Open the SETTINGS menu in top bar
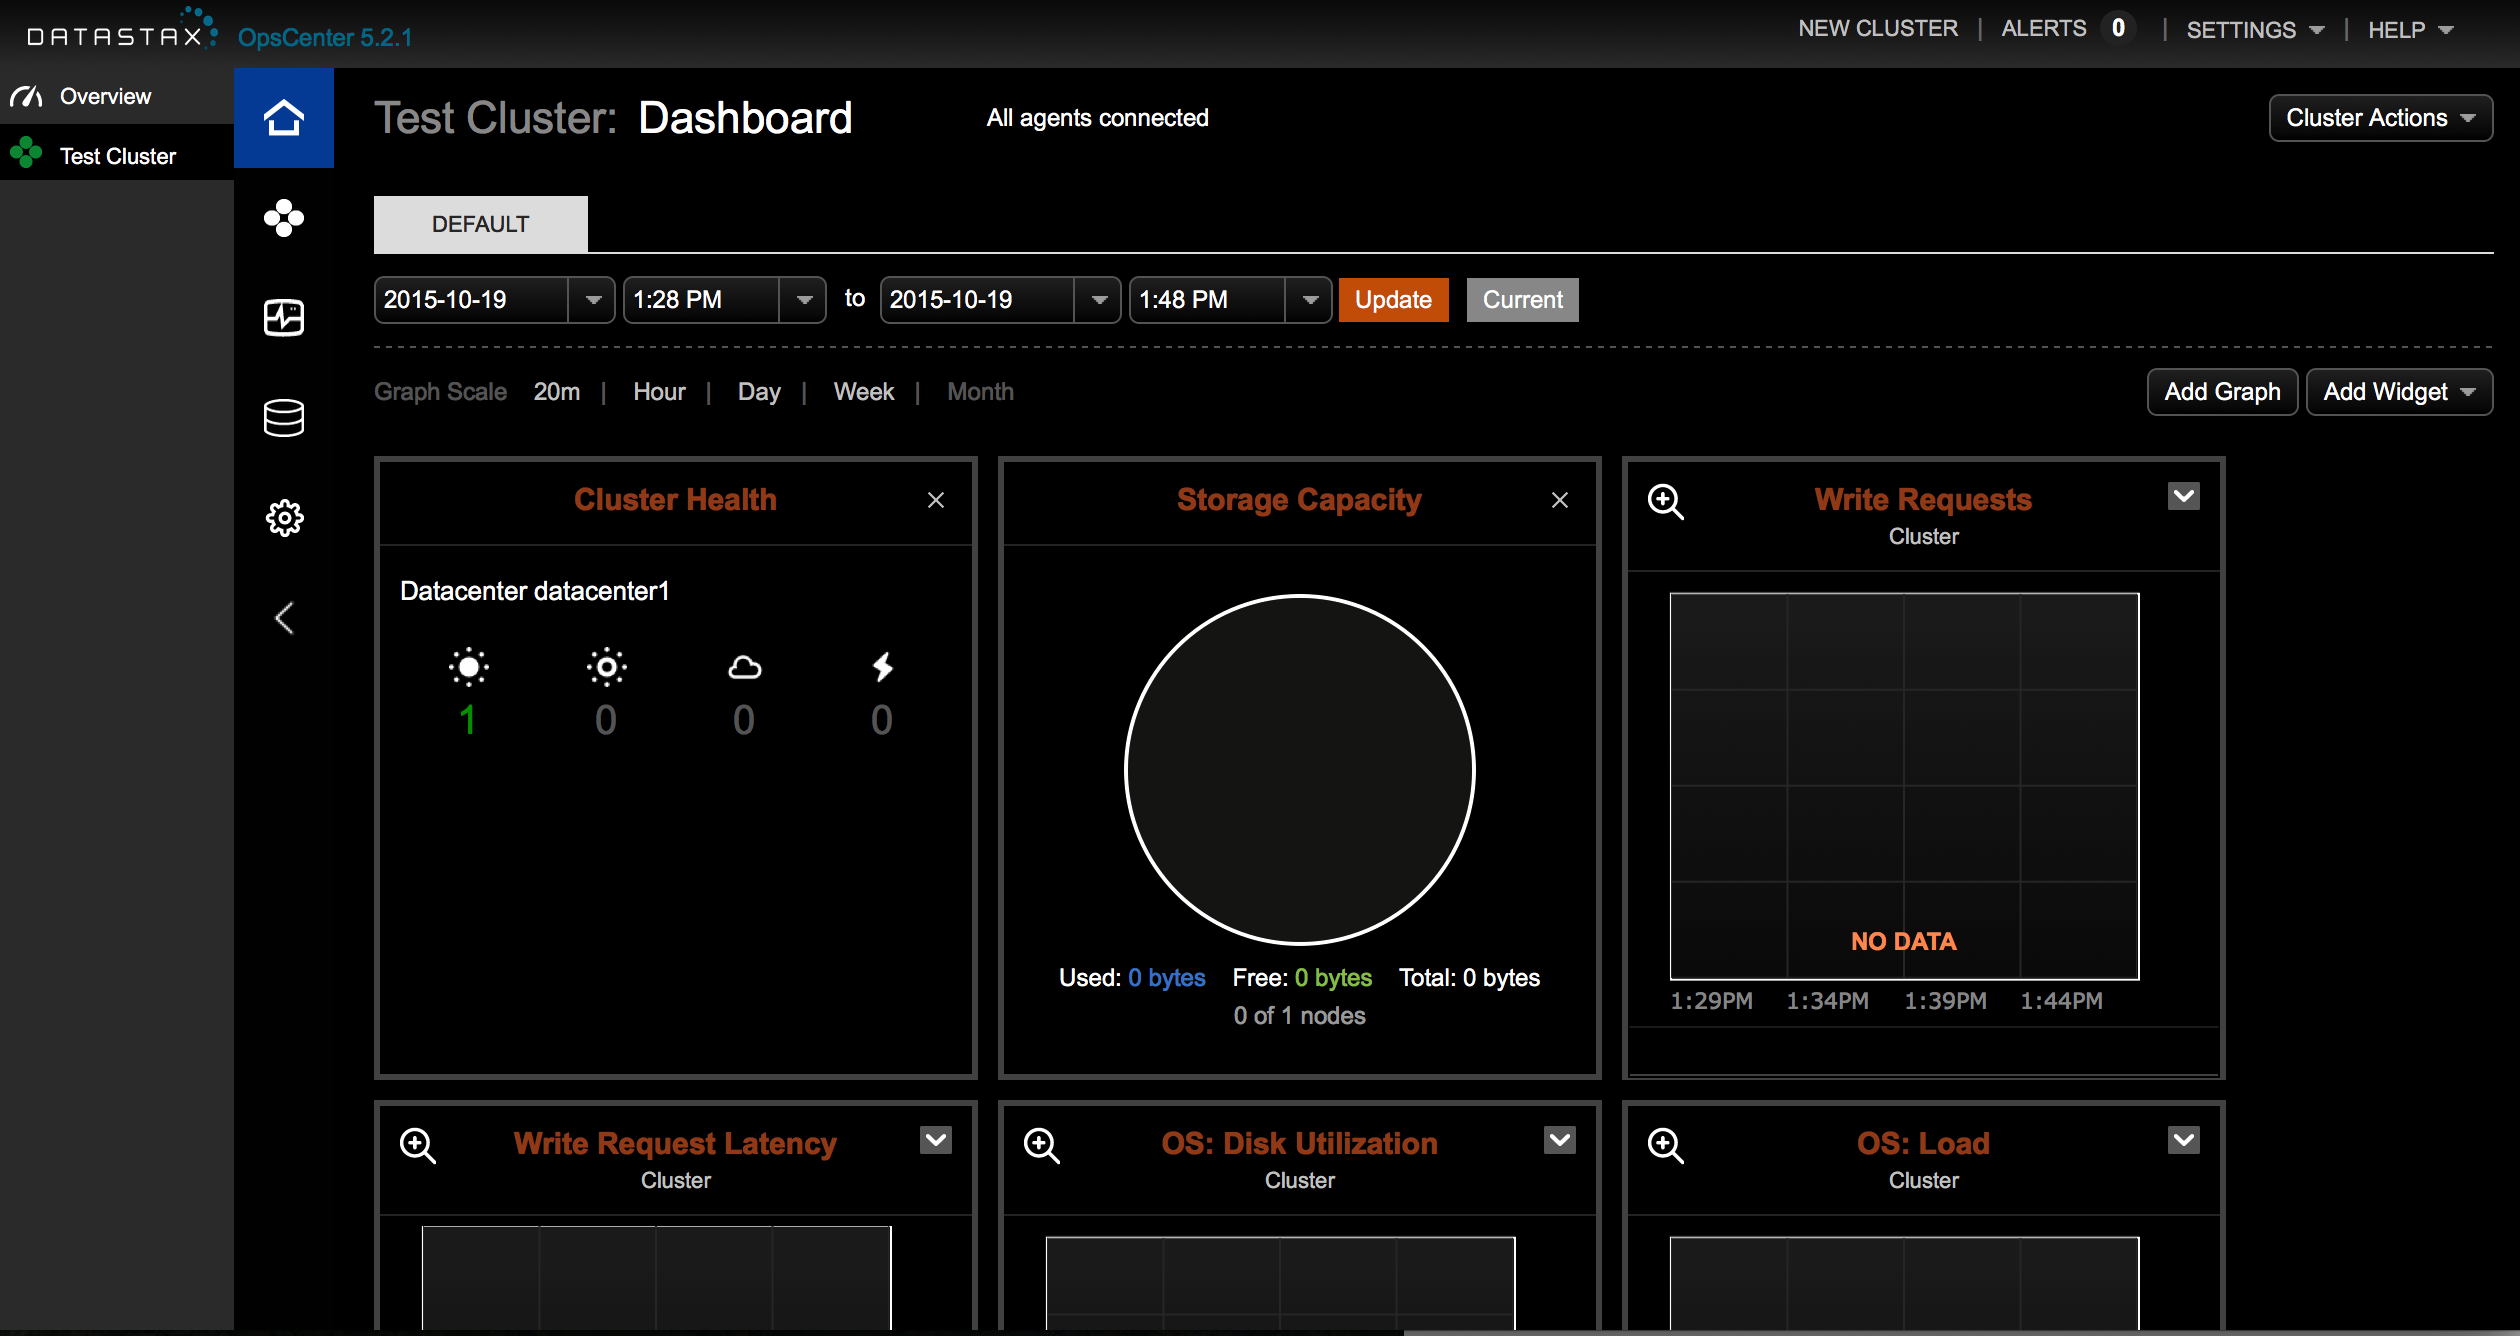 click(x=2254, y=30)
